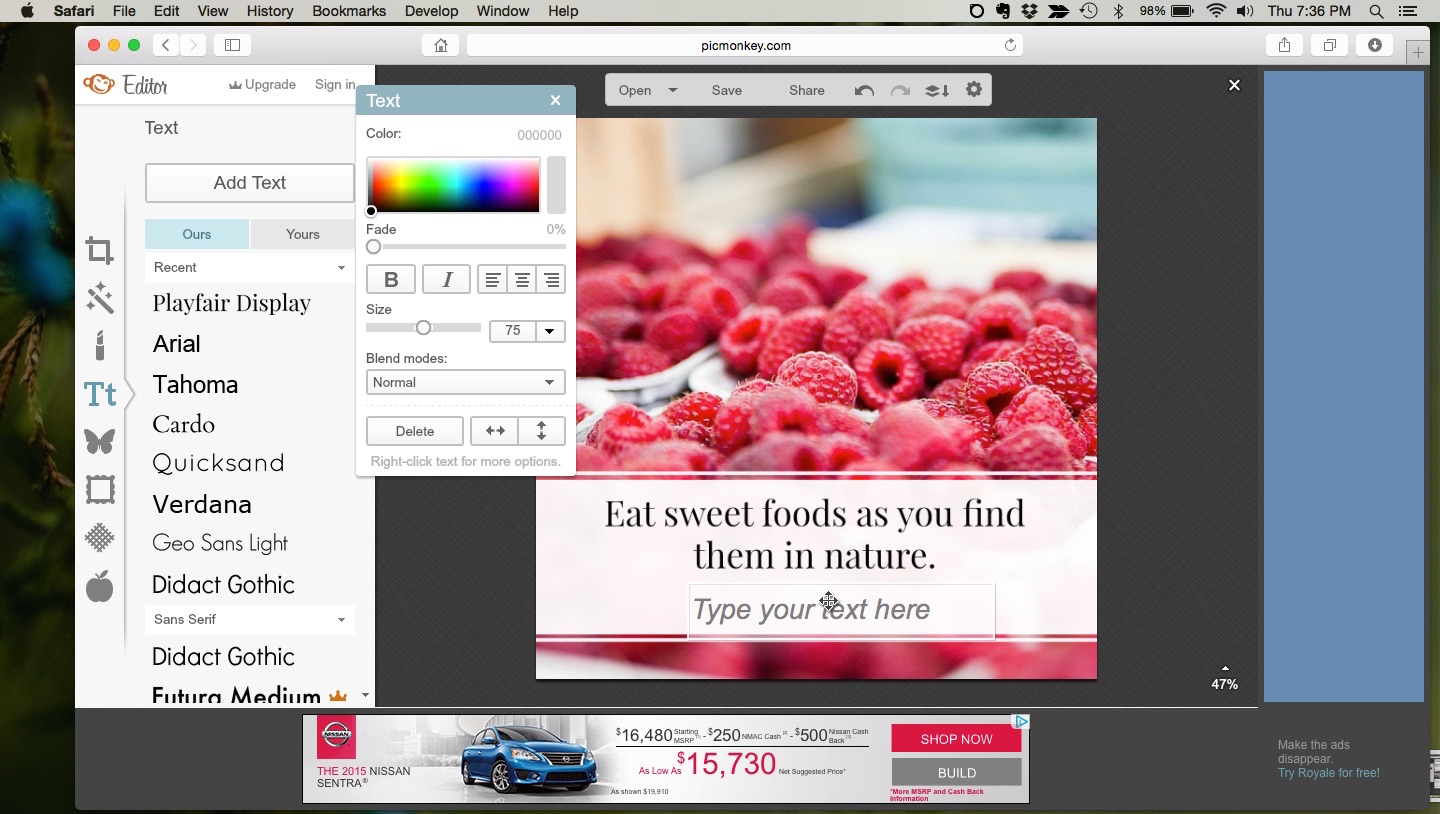Show Safari downloads
Image resolution: width=1440 pixels, height=814 pixels.
click(1374, 45)
